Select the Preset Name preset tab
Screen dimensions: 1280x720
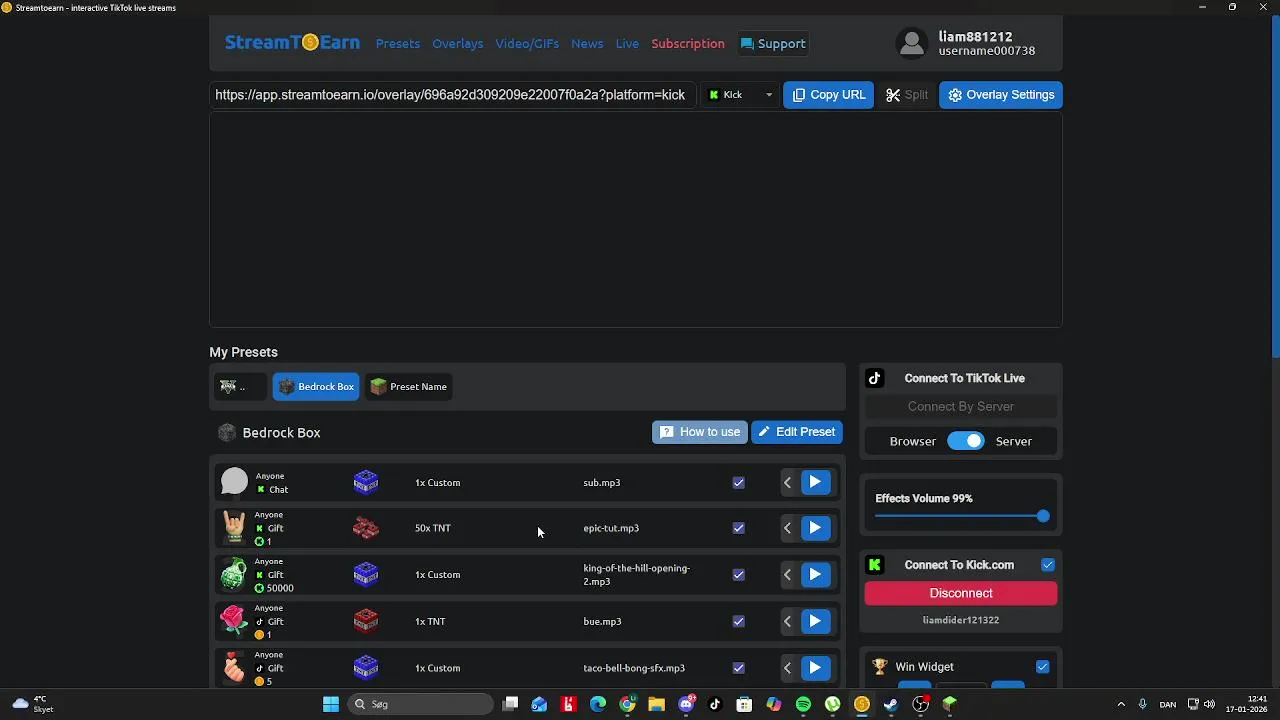(408, 386)
